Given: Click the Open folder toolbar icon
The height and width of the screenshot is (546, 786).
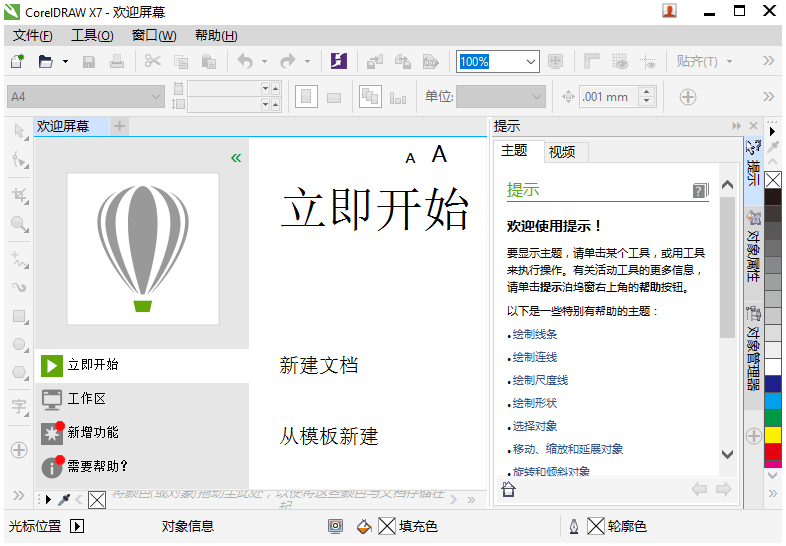Looking at the screenshot, I should pos(46,61).
